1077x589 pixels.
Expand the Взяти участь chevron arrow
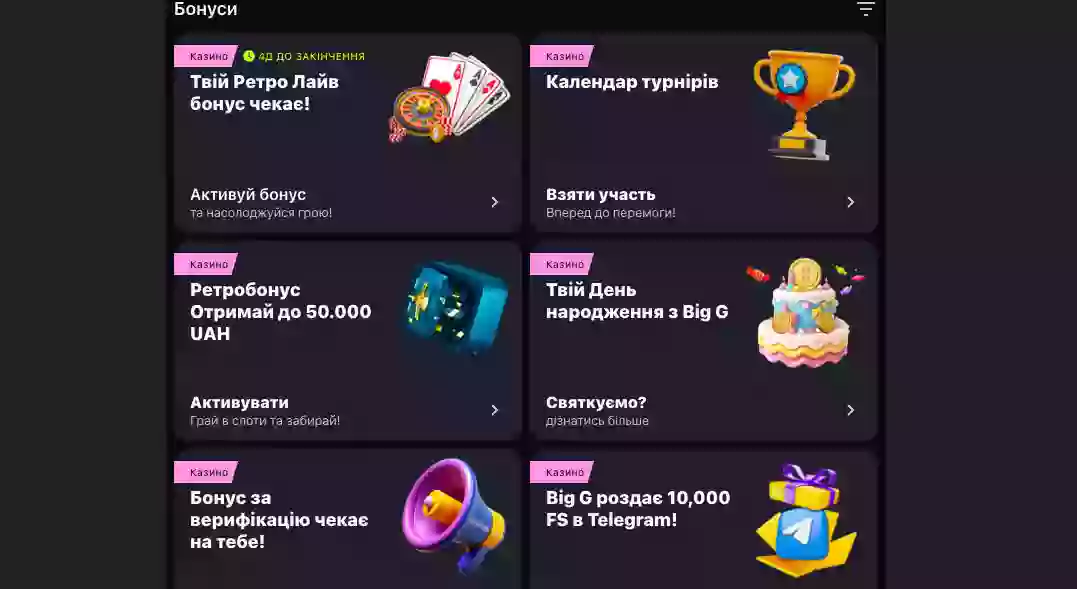click(x=850, y=202)
